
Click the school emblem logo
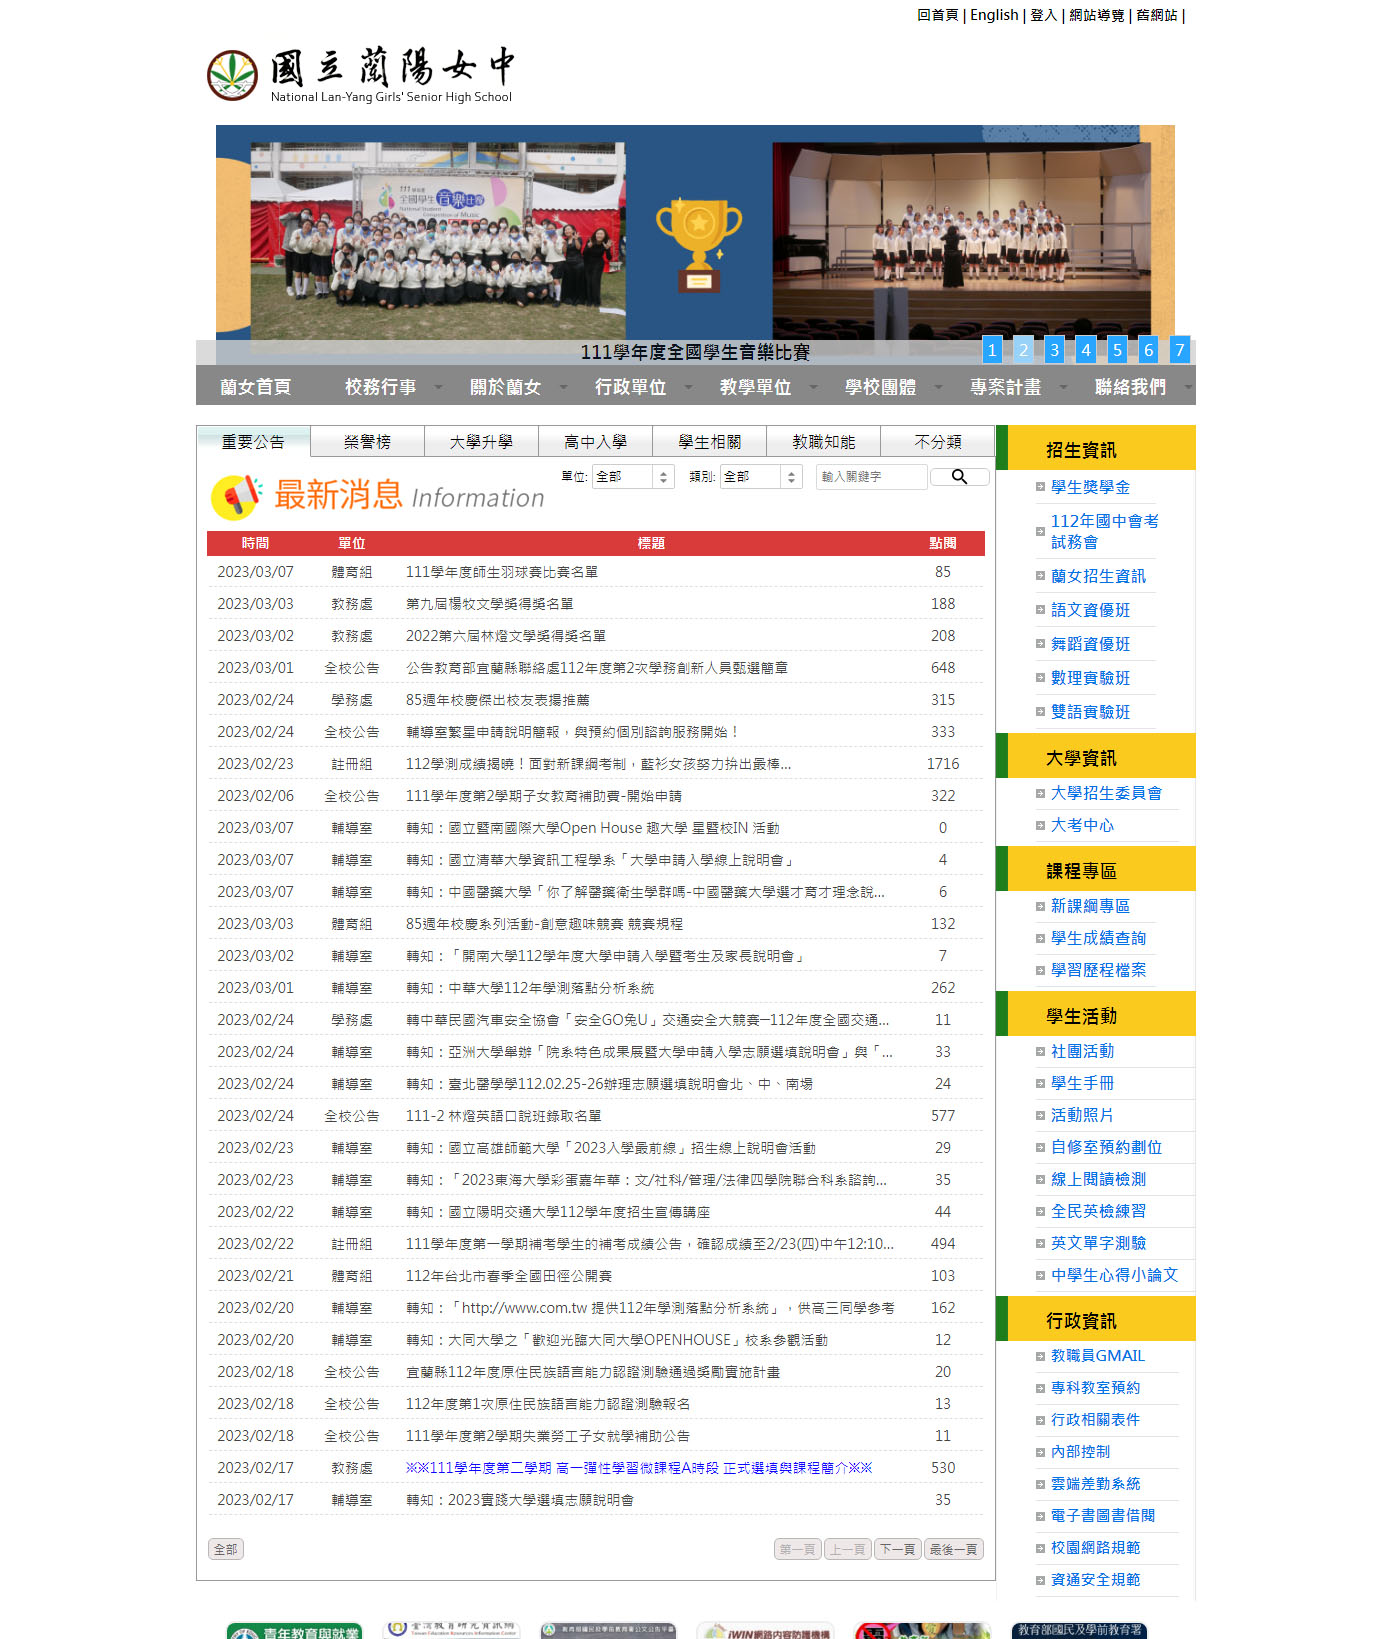pyautogui.click(x=232, y=76)
